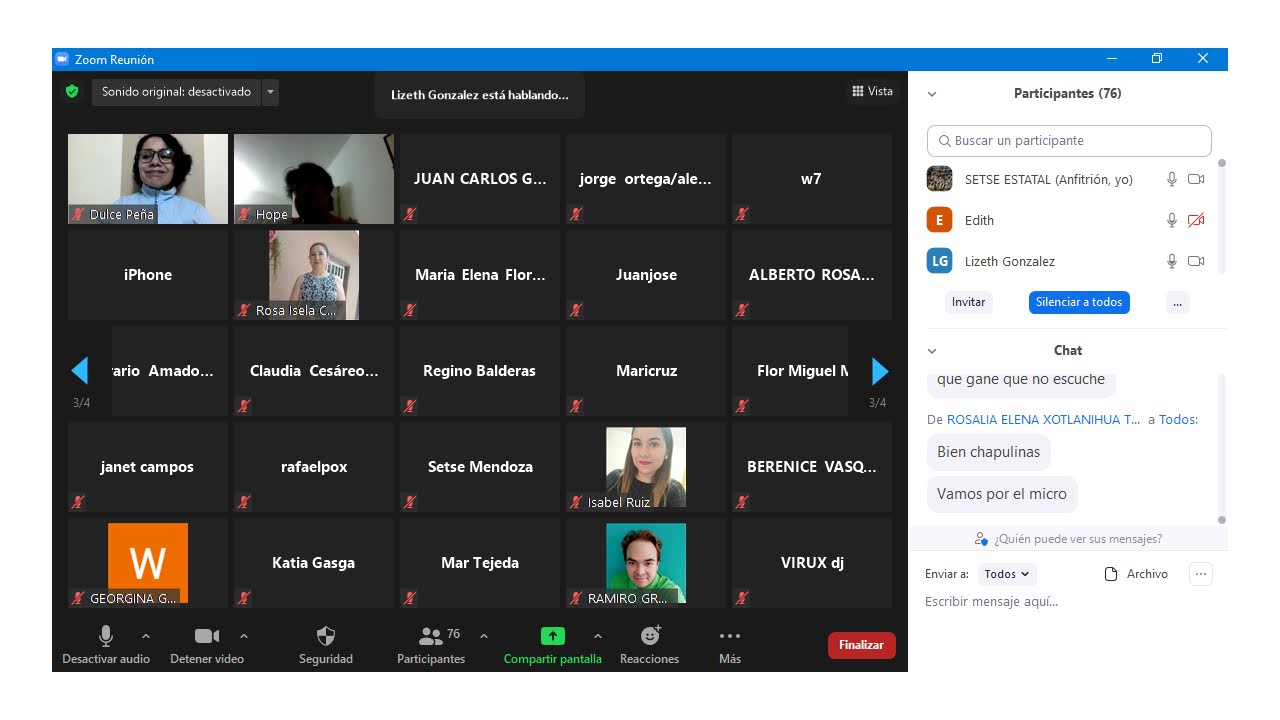This screenshot has height=720, width=1280.
Task: Select the Hope video thumbnail
Action: (314, 179)
